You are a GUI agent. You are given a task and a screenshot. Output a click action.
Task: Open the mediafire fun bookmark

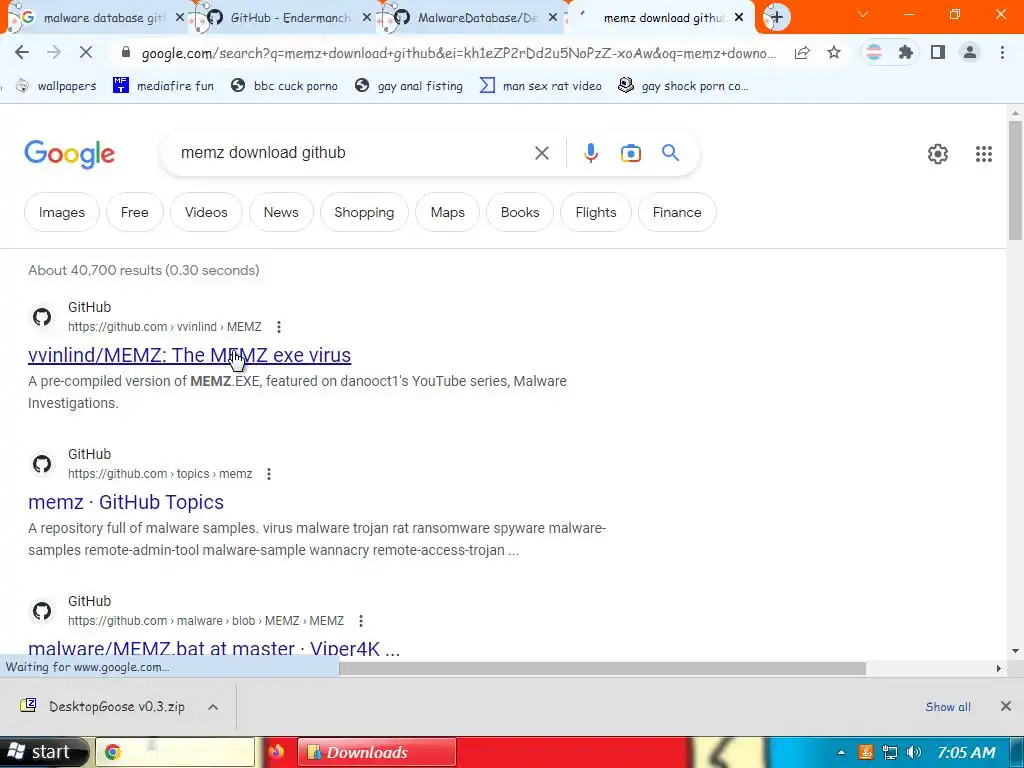click(x=163, y=86)
